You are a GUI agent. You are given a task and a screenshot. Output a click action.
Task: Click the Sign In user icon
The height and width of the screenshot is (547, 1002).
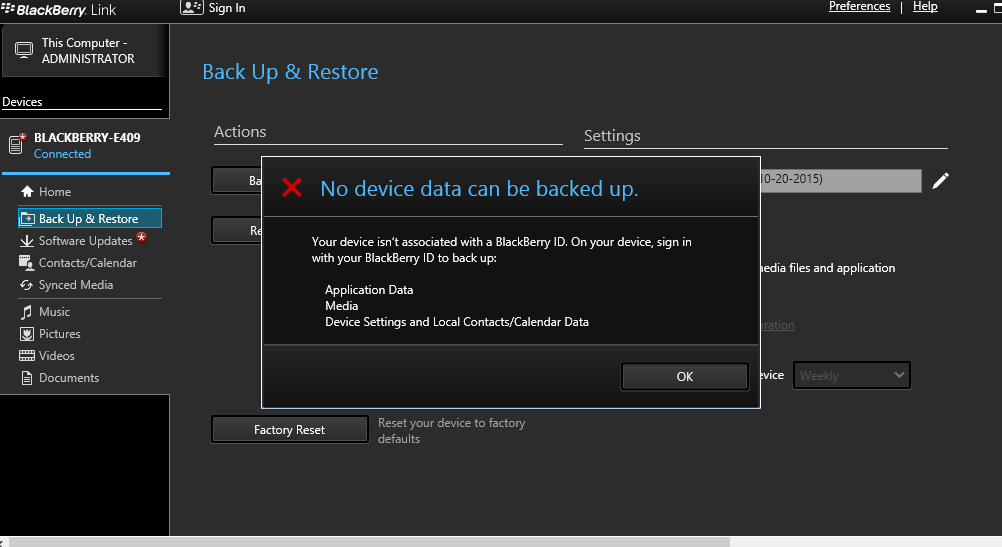coord(192,8)
